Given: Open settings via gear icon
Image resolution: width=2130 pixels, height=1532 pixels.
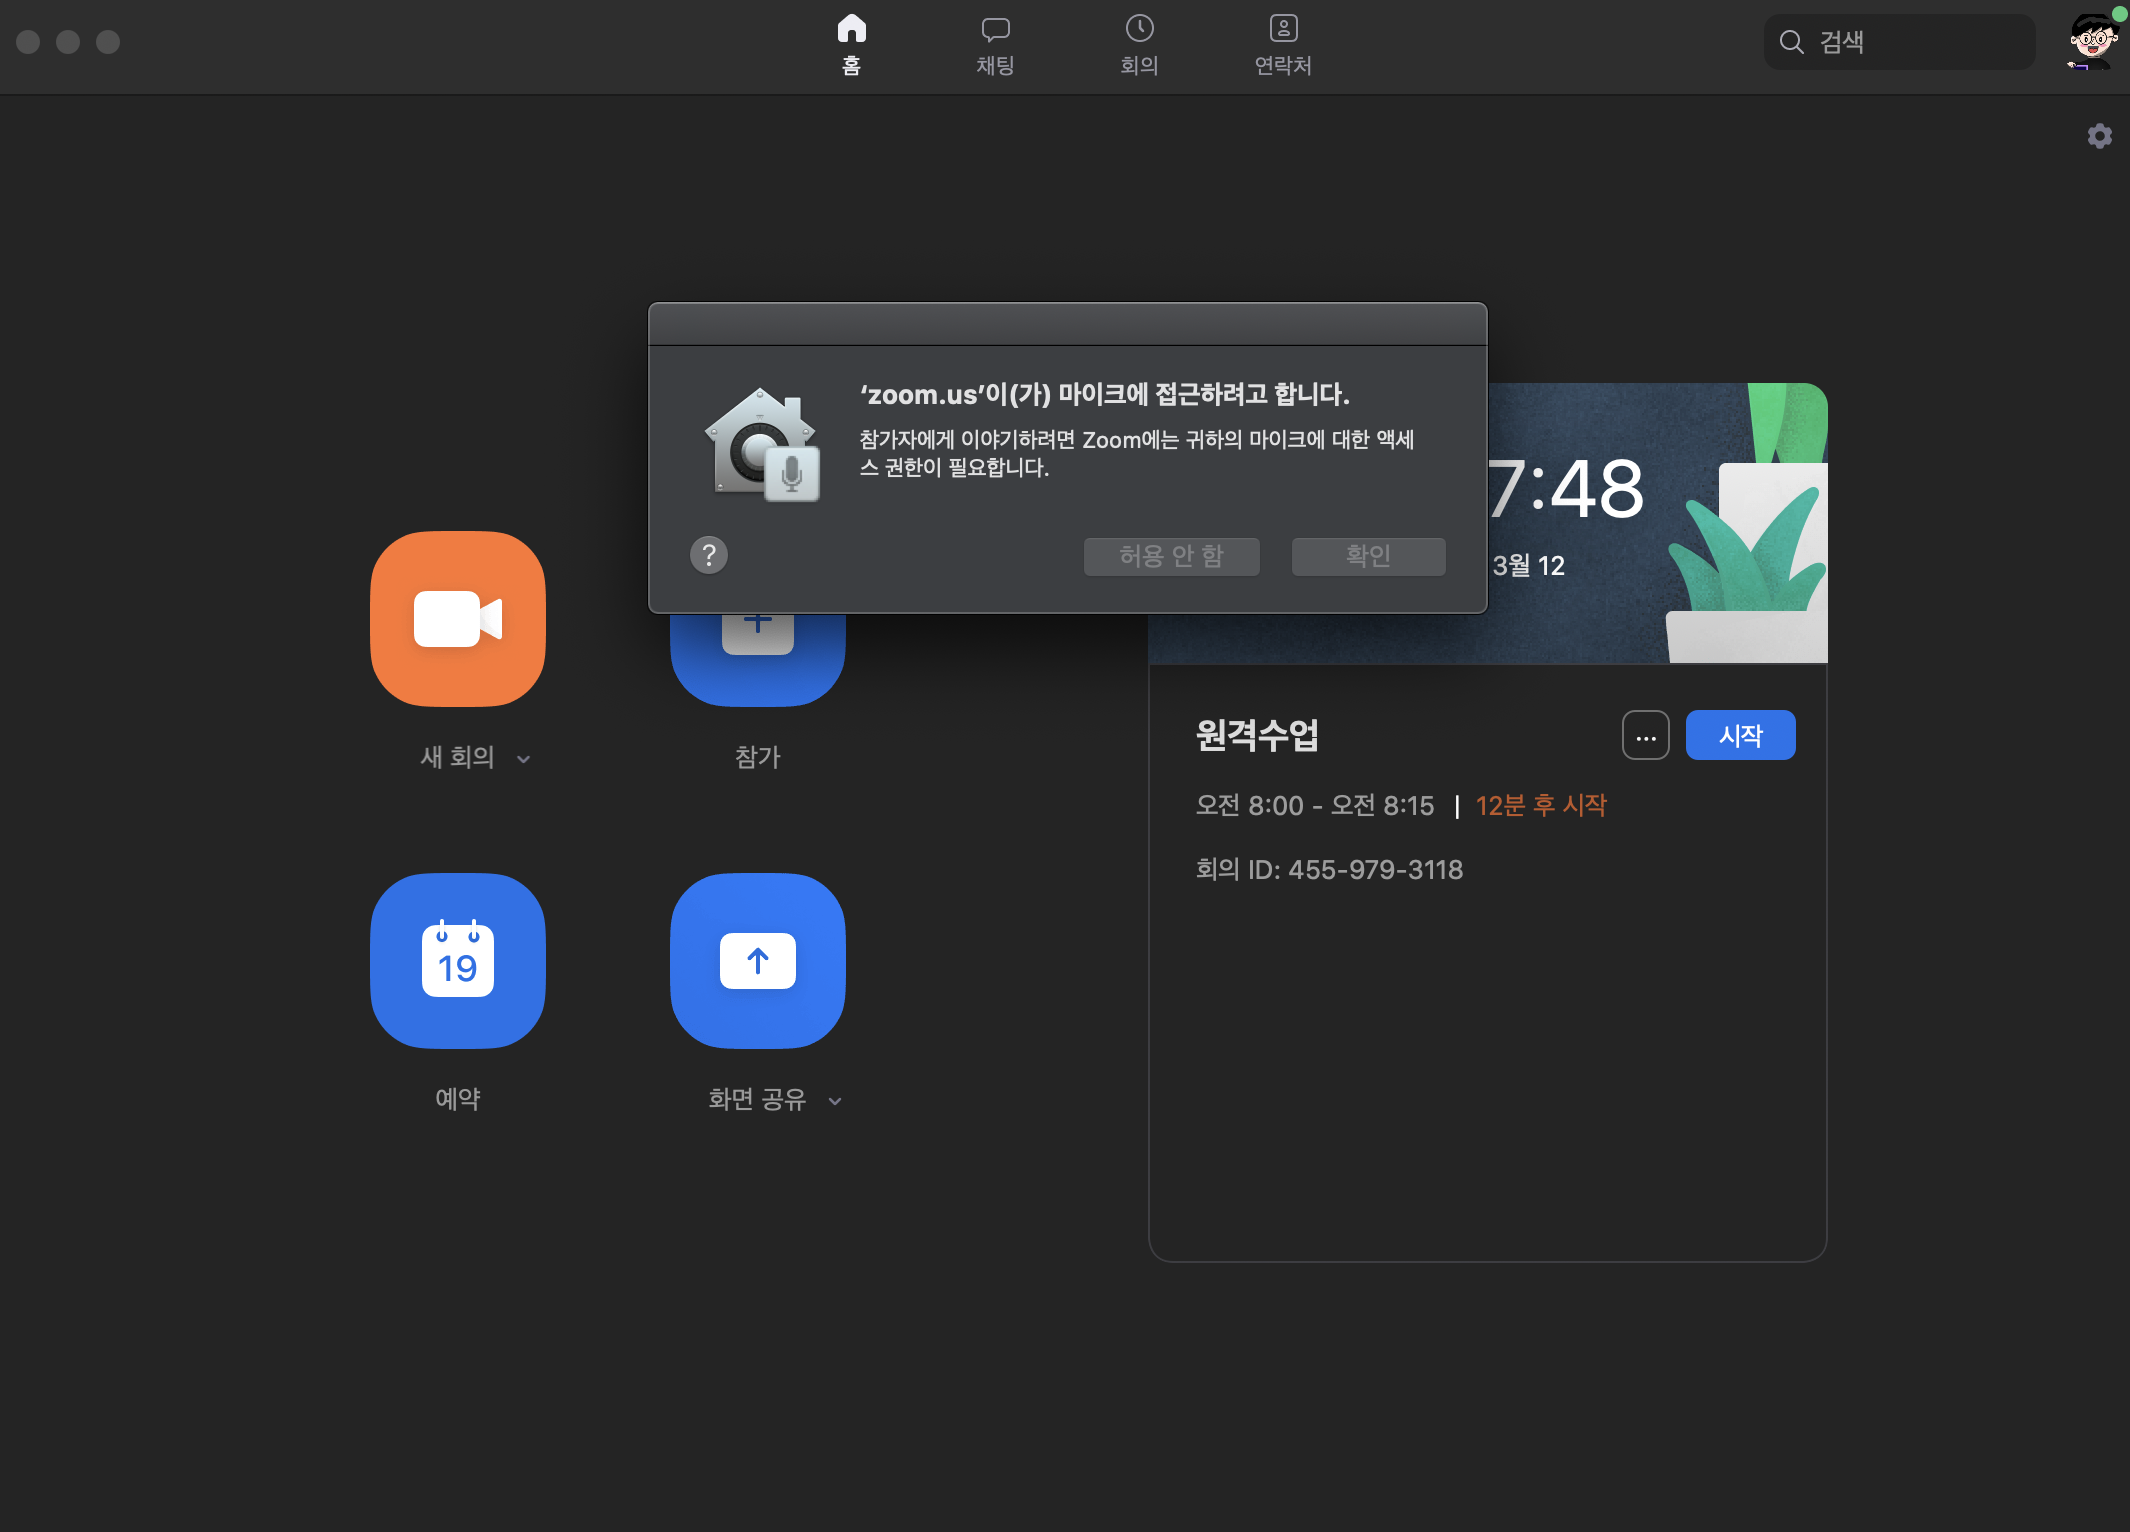Looking at the screenshot, I should pyautogui.click(x=2099, y=136).
